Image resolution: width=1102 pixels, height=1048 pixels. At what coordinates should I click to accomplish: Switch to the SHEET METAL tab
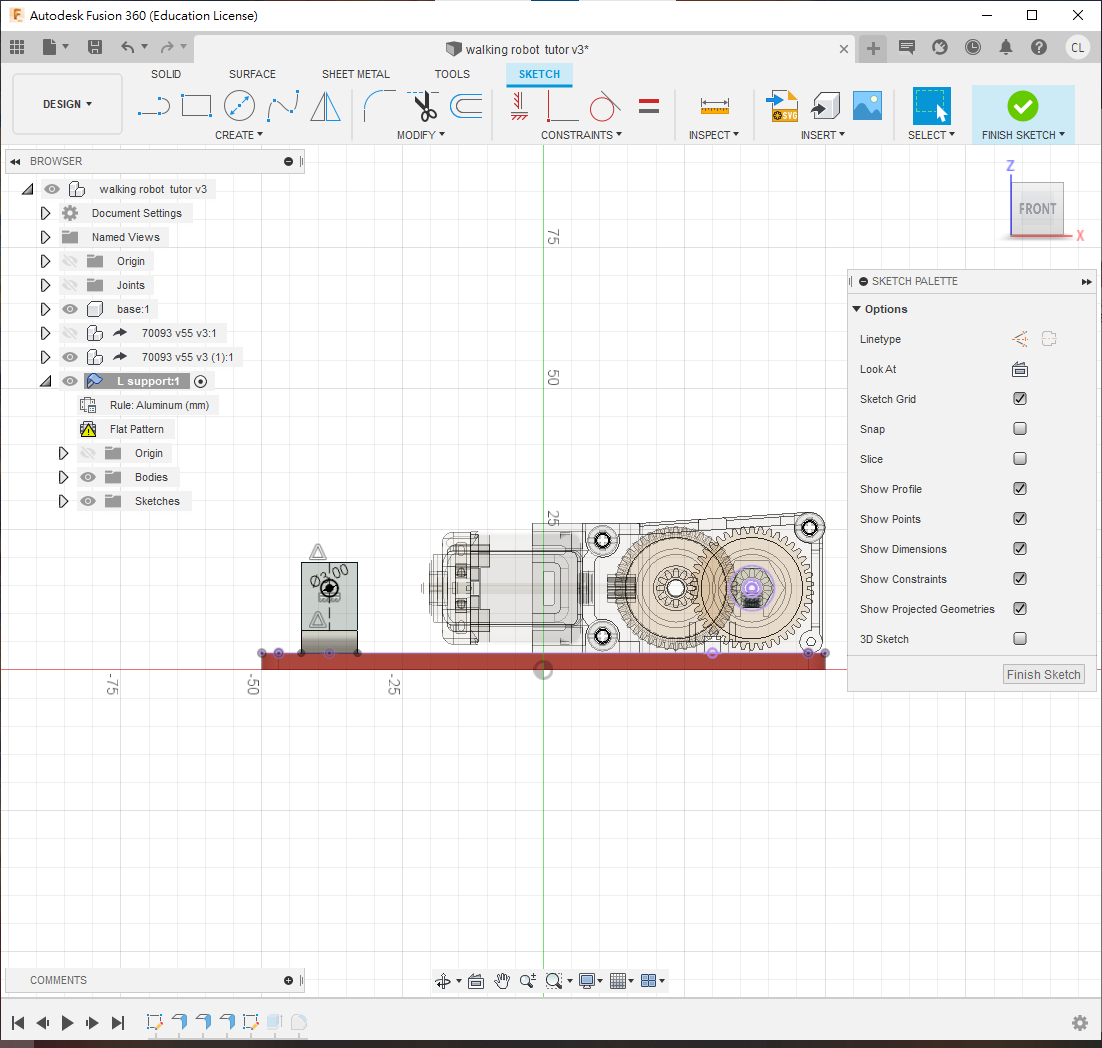pyautogui.click(x=355, y=74)
